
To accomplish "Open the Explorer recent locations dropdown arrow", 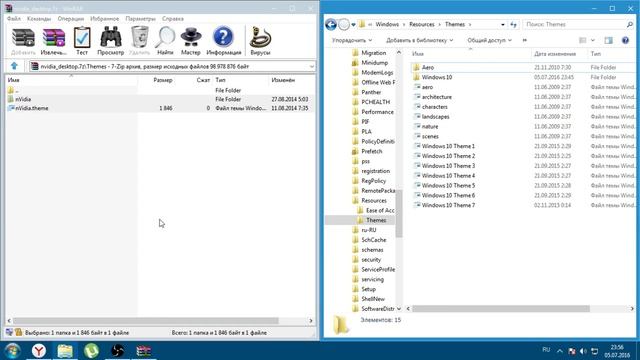I will pos(353,24).
